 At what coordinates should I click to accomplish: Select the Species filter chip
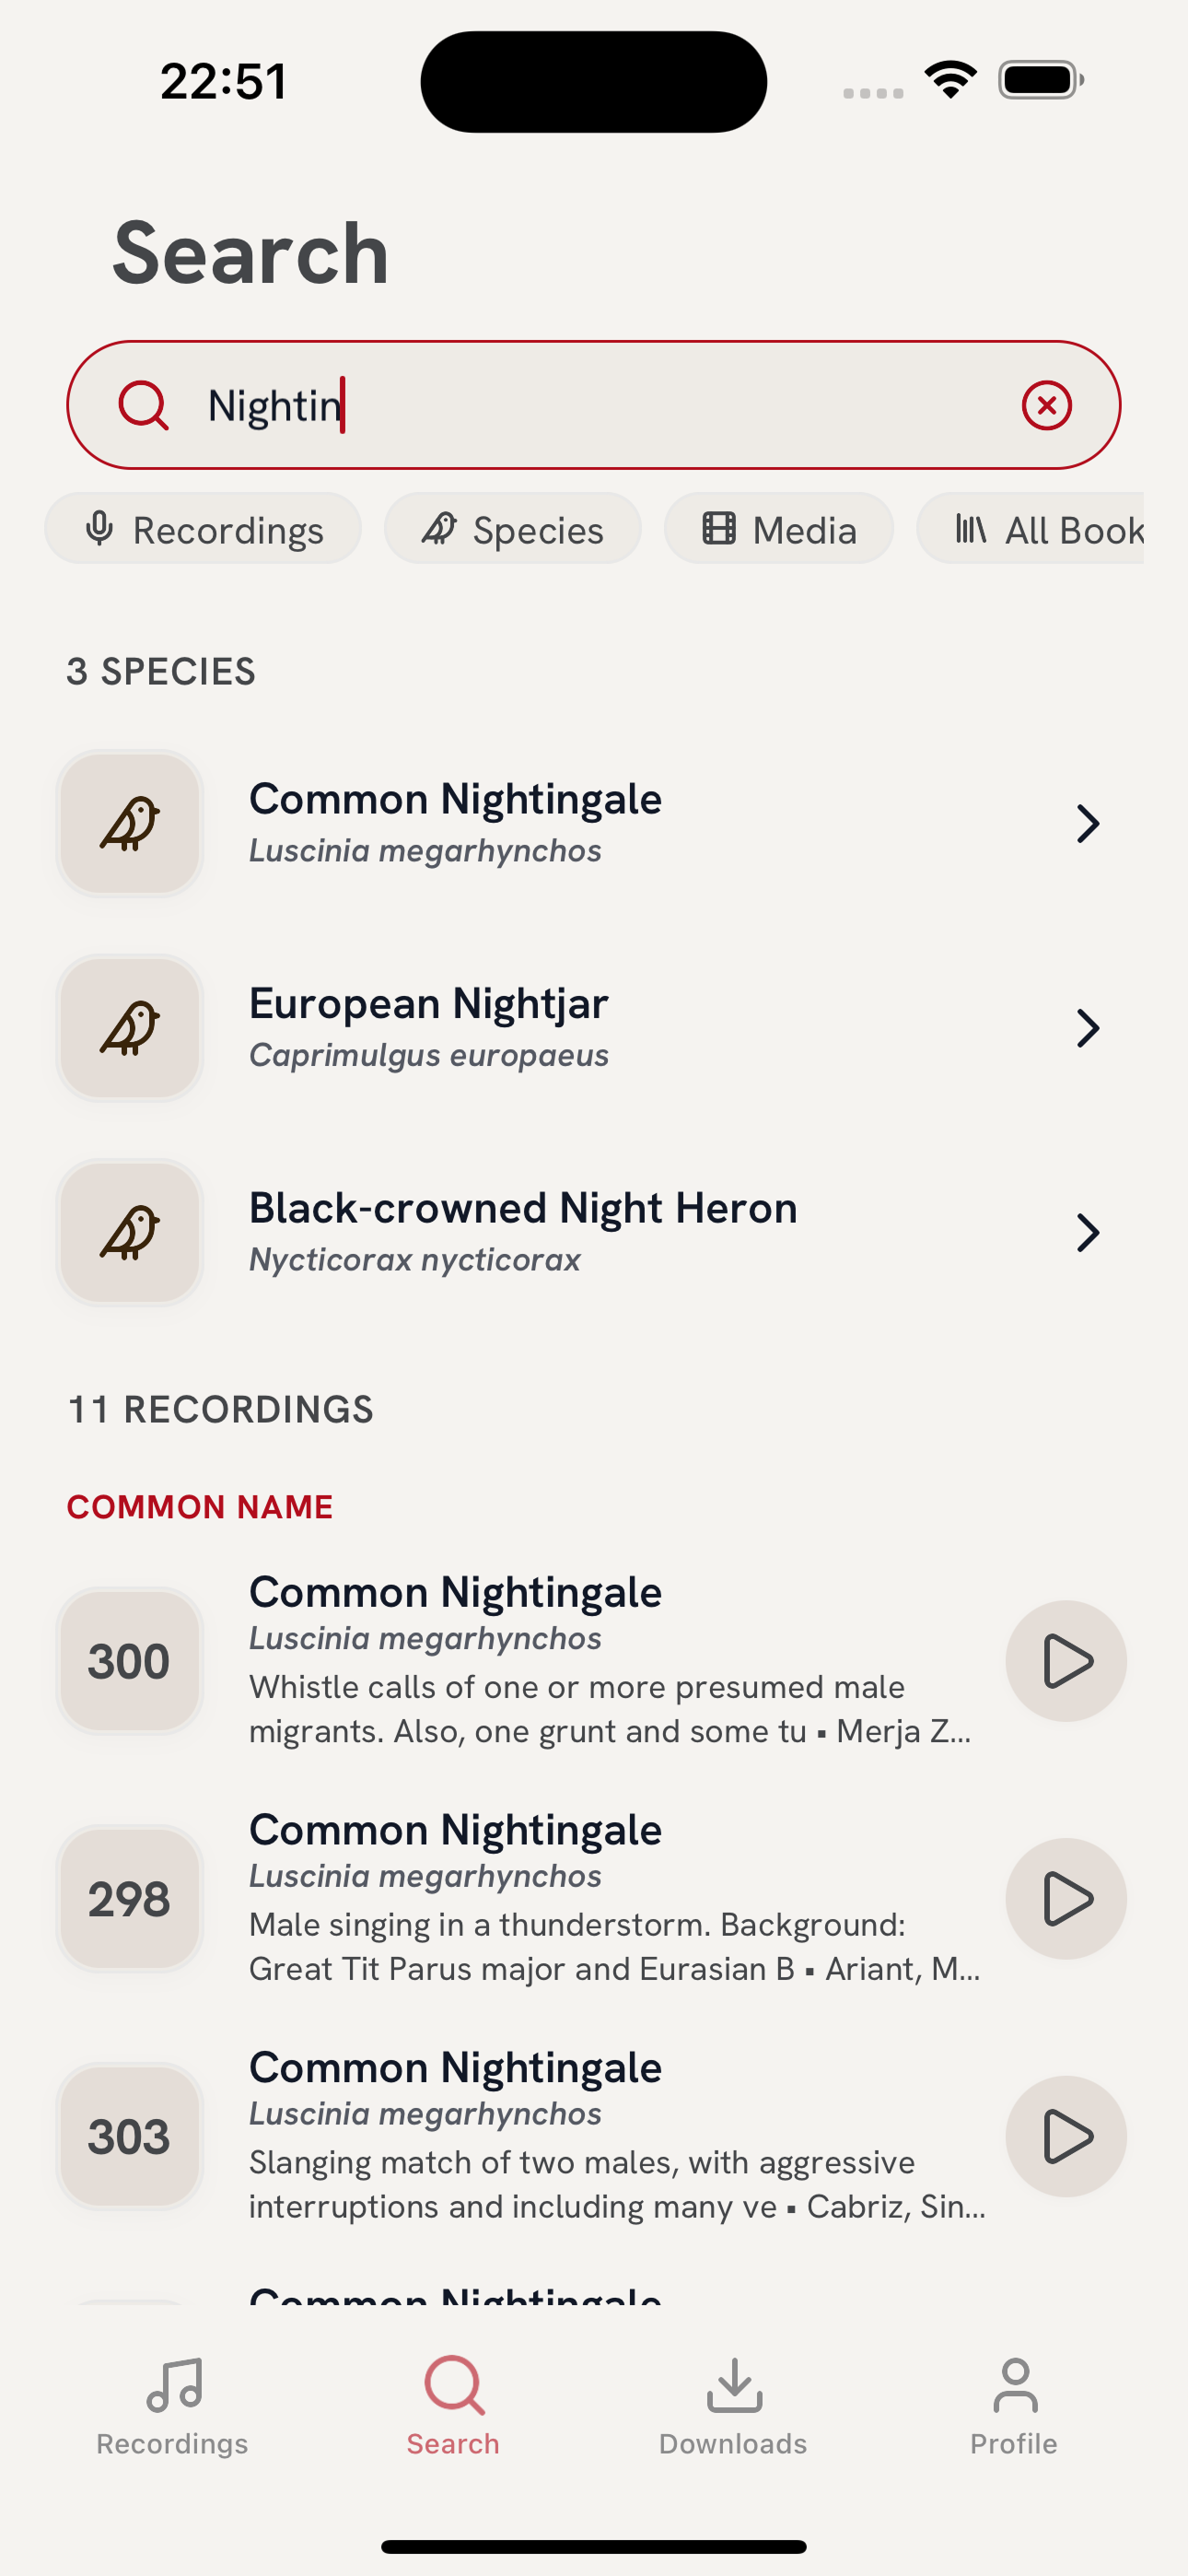[513, 529]
